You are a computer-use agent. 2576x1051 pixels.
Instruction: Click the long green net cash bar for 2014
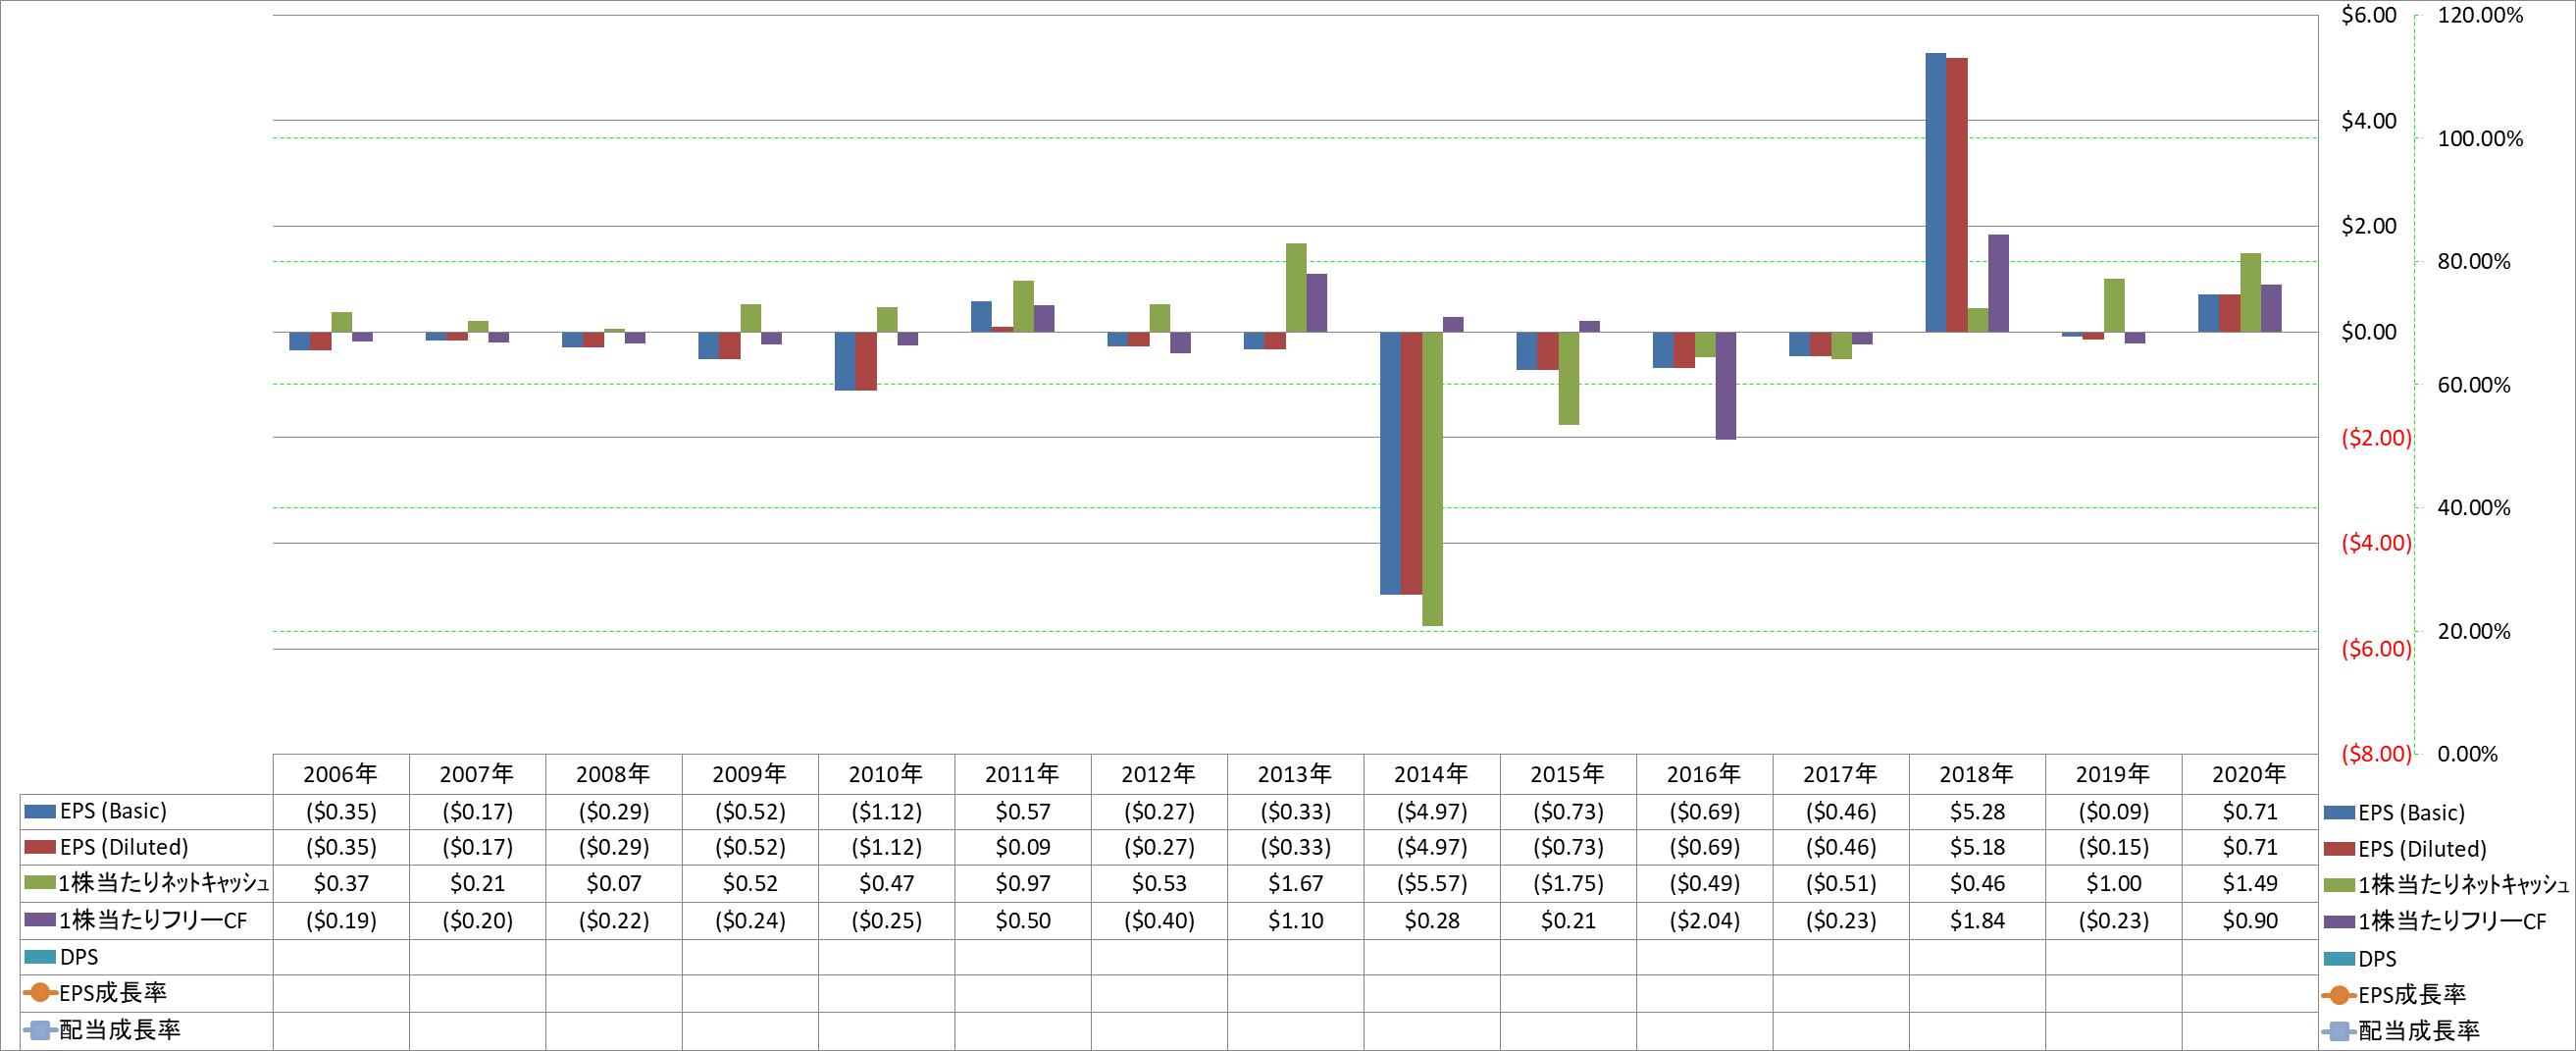(x=1432, y=479)
